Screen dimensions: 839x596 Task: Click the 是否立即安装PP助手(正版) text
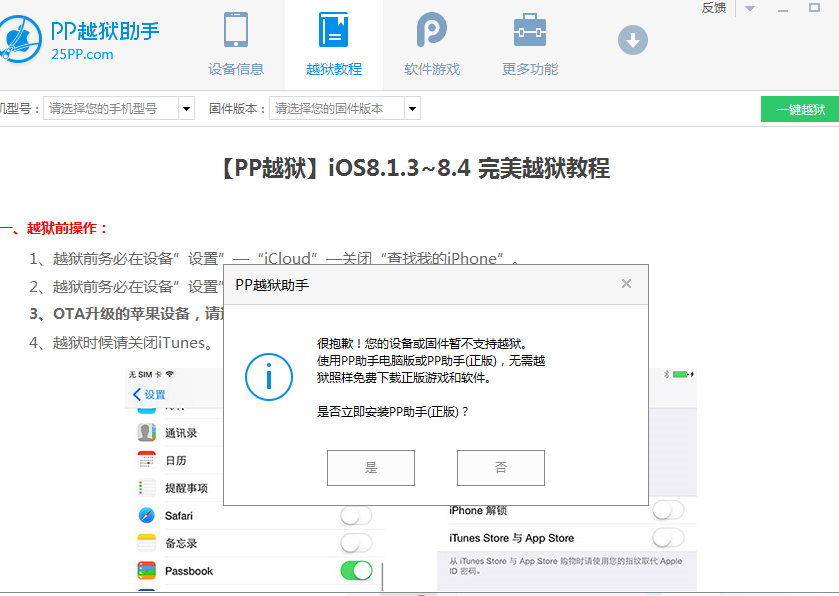[x=393, y=411]
